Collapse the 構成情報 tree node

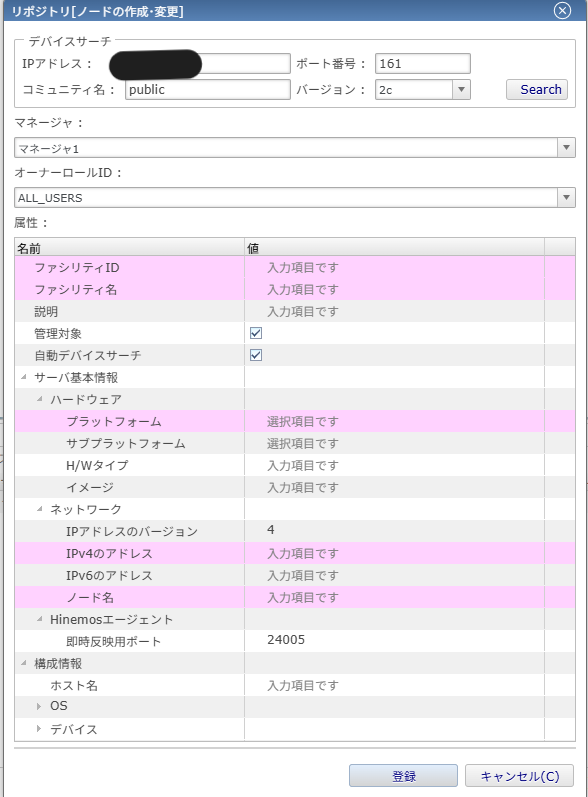23,663
